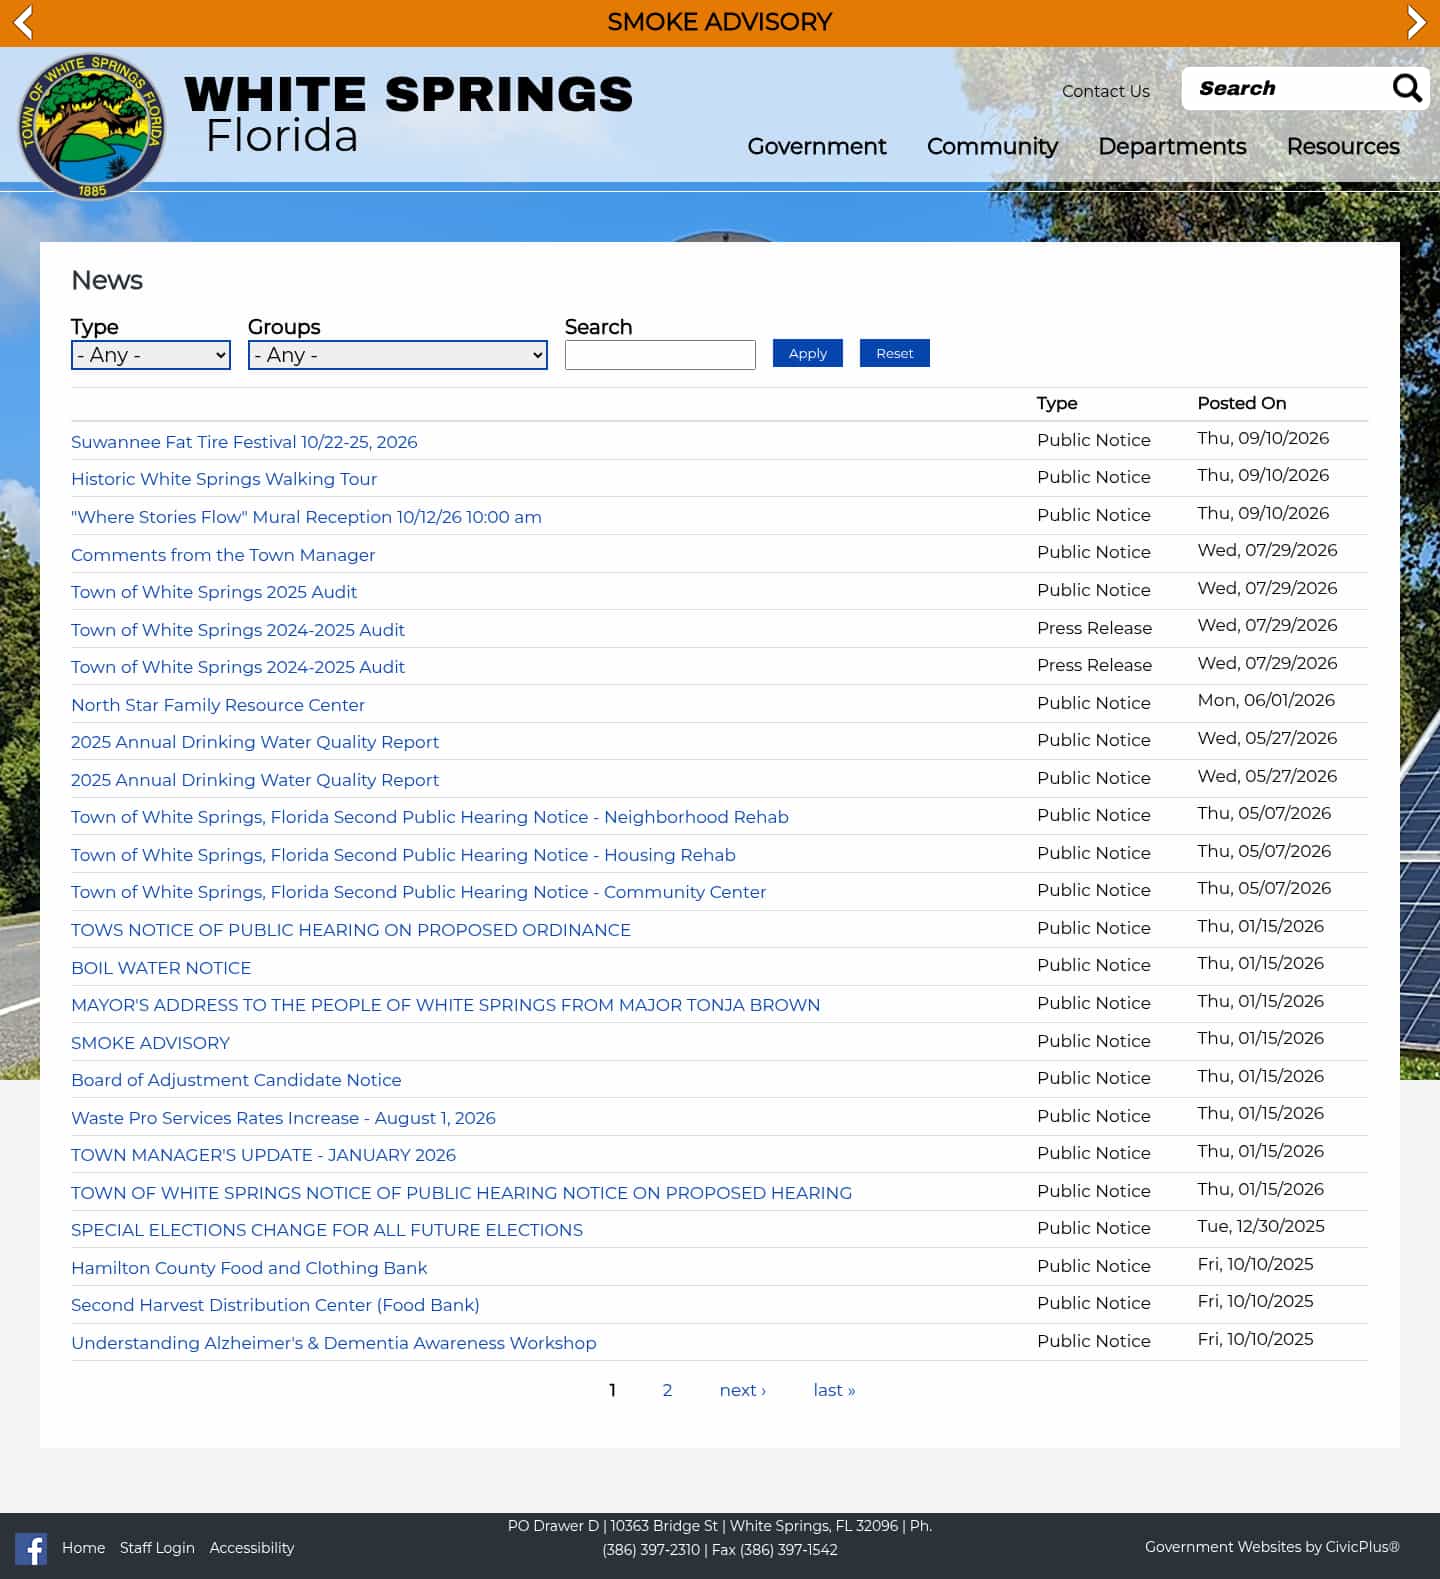Focus the news Search text field
1440x1579 pixels.
click(660, 355)
